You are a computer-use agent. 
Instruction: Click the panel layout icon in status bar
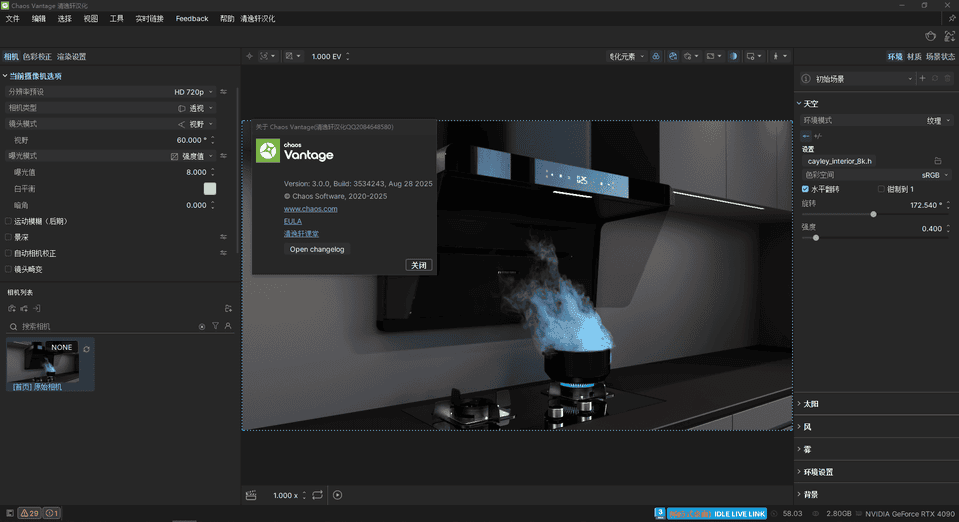[9, 513]
